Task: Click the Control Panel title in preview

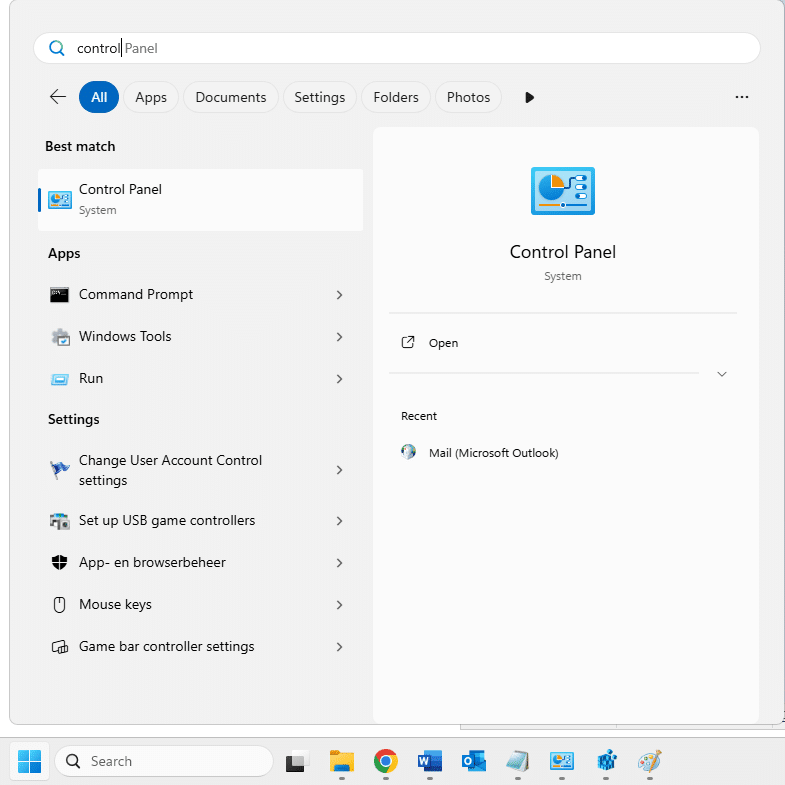Action: (x=563, y=252)
